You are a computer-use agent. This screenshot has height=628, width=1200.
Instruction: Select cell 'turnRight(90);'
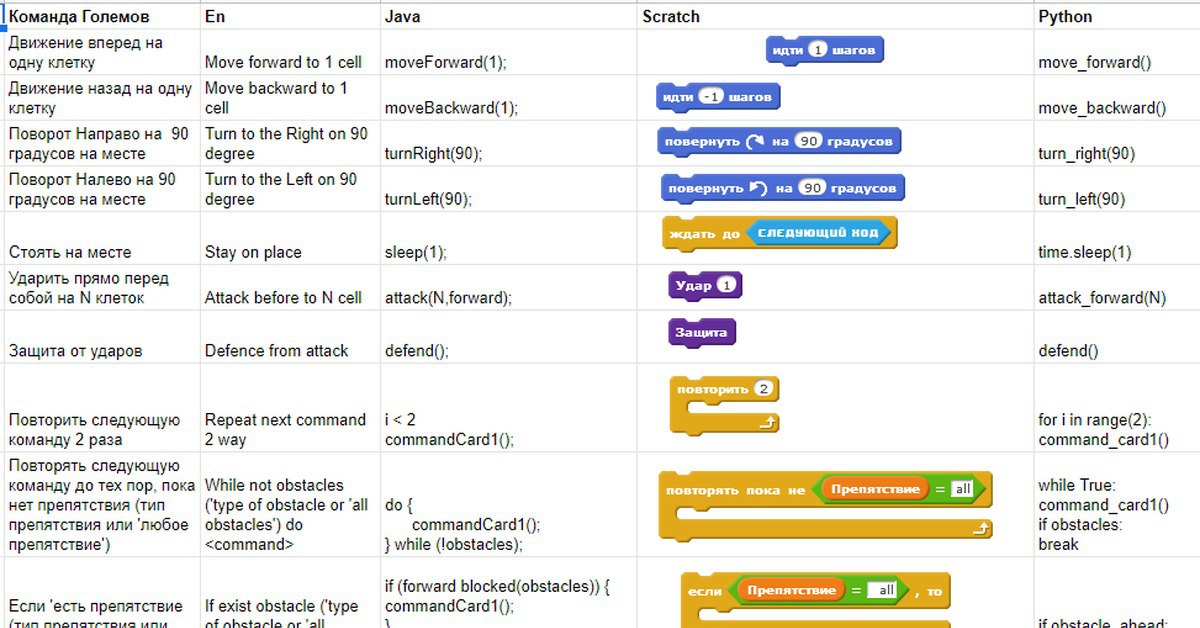point(508,143)
